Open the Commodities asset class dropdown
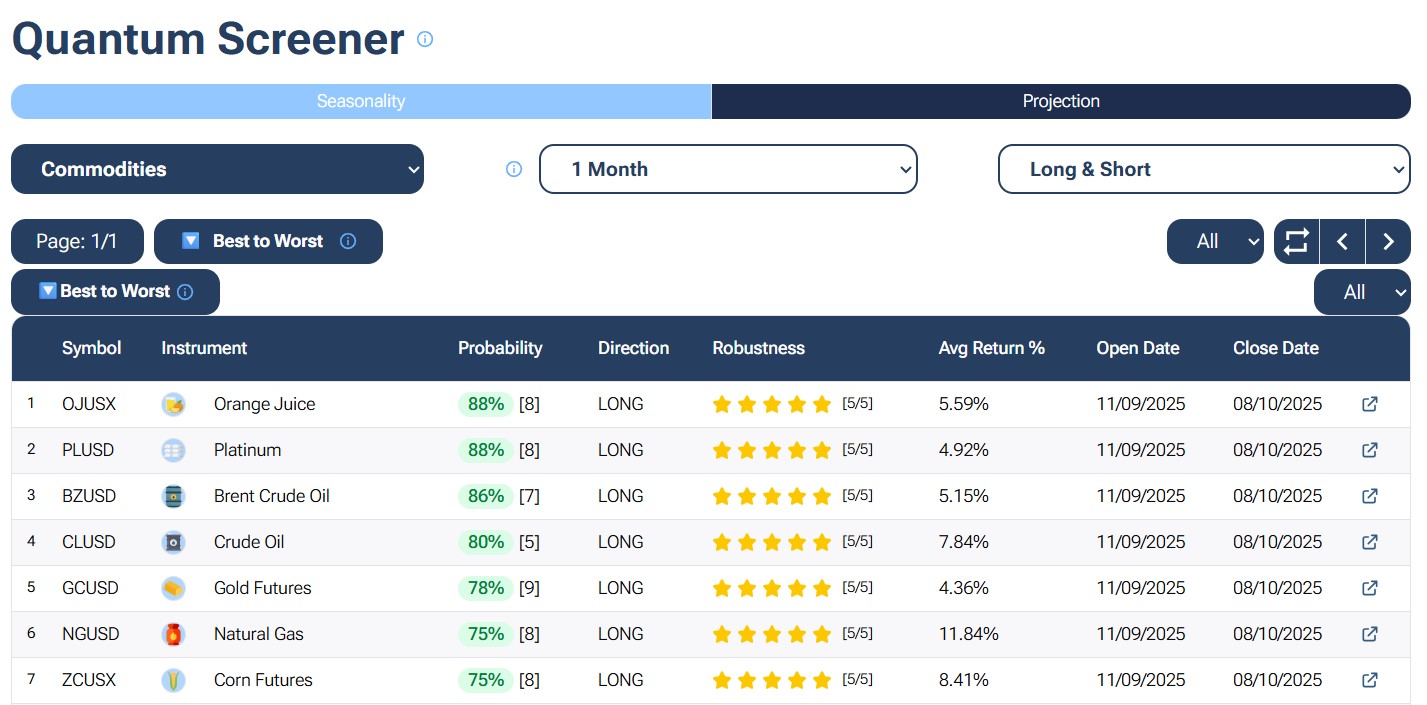Screen dimensions: 1427x705 coord(217,169)
